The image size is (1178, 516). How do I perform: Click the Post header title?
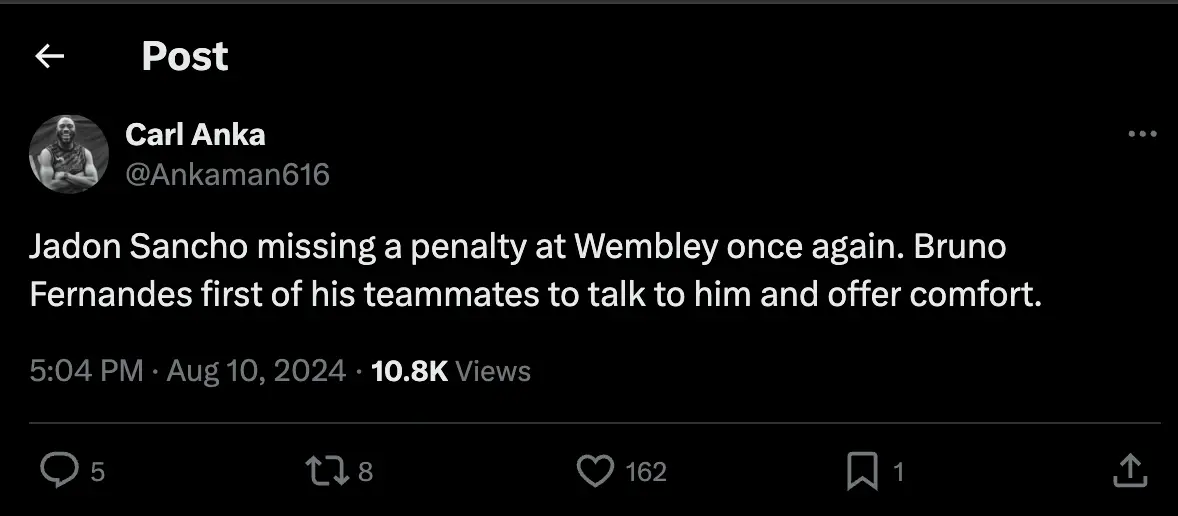click(x=185, y=57)
